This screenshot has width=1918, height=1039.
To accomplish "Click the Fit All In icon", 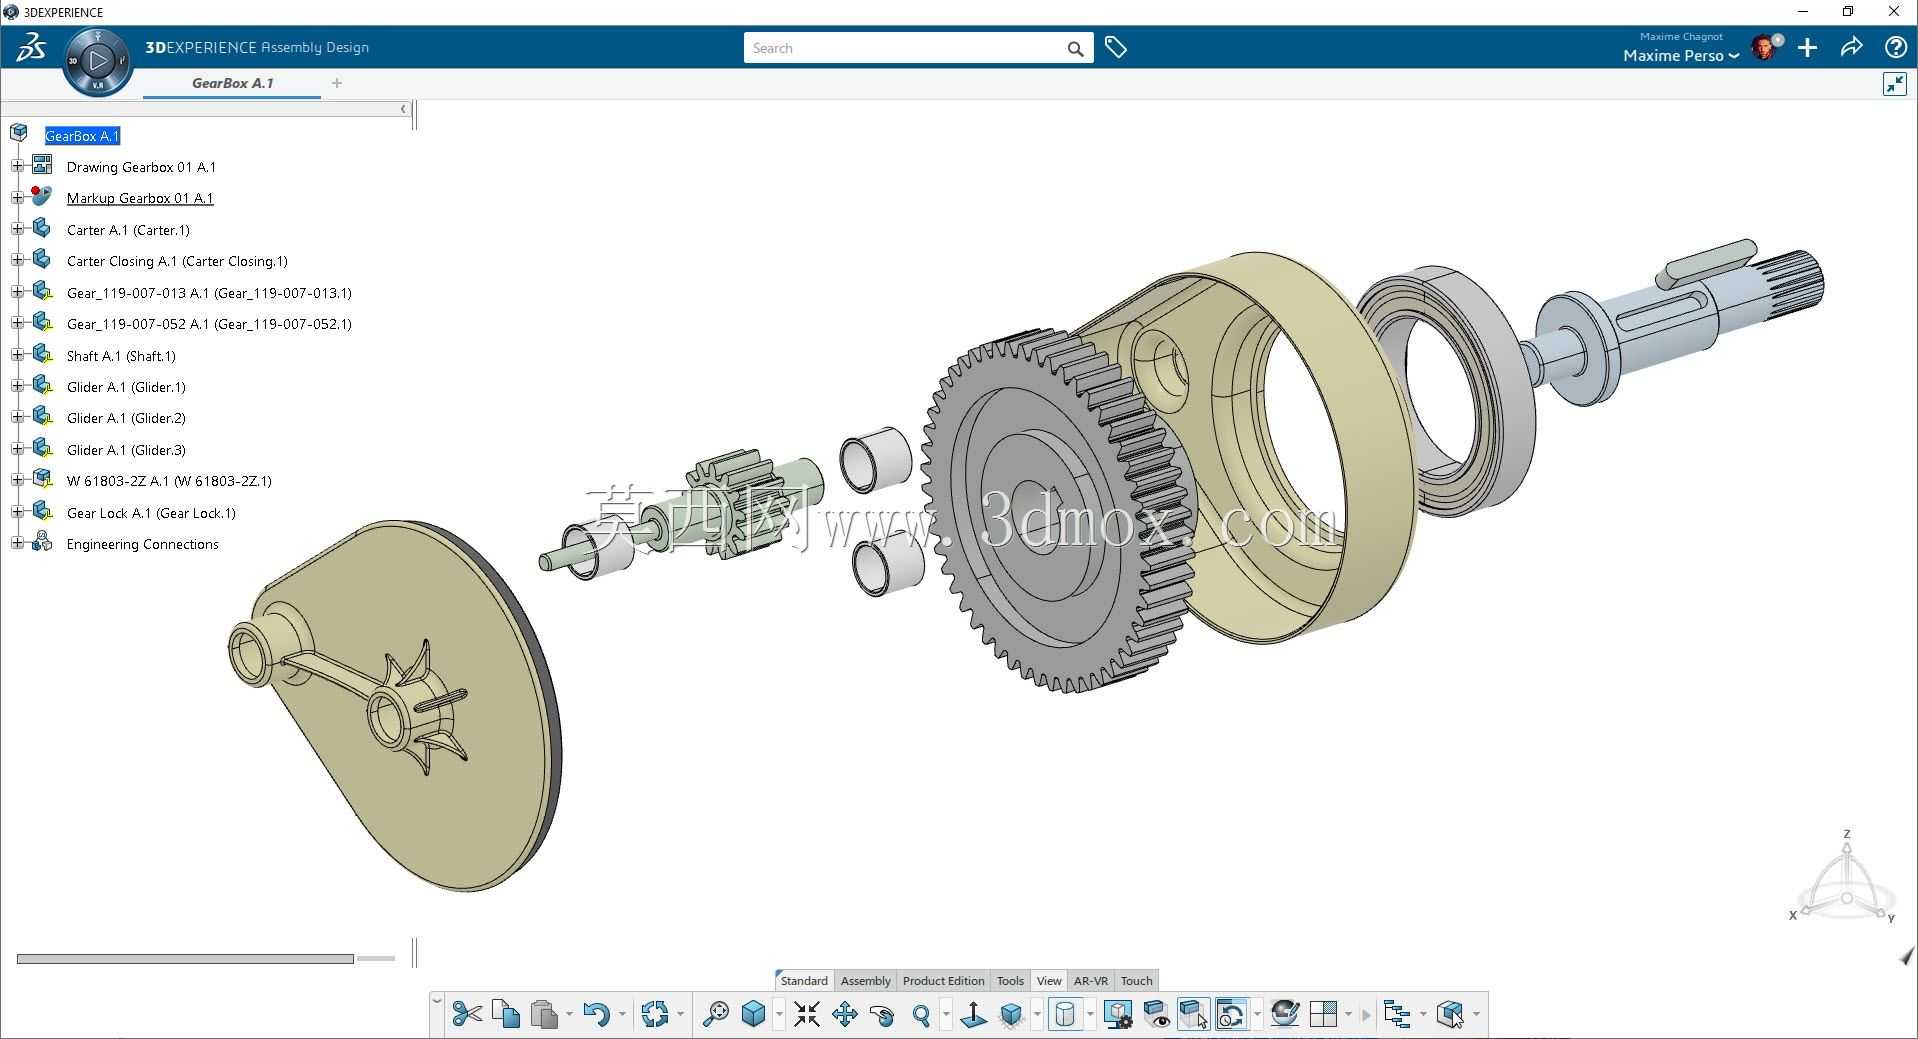I will point(807,1014).
